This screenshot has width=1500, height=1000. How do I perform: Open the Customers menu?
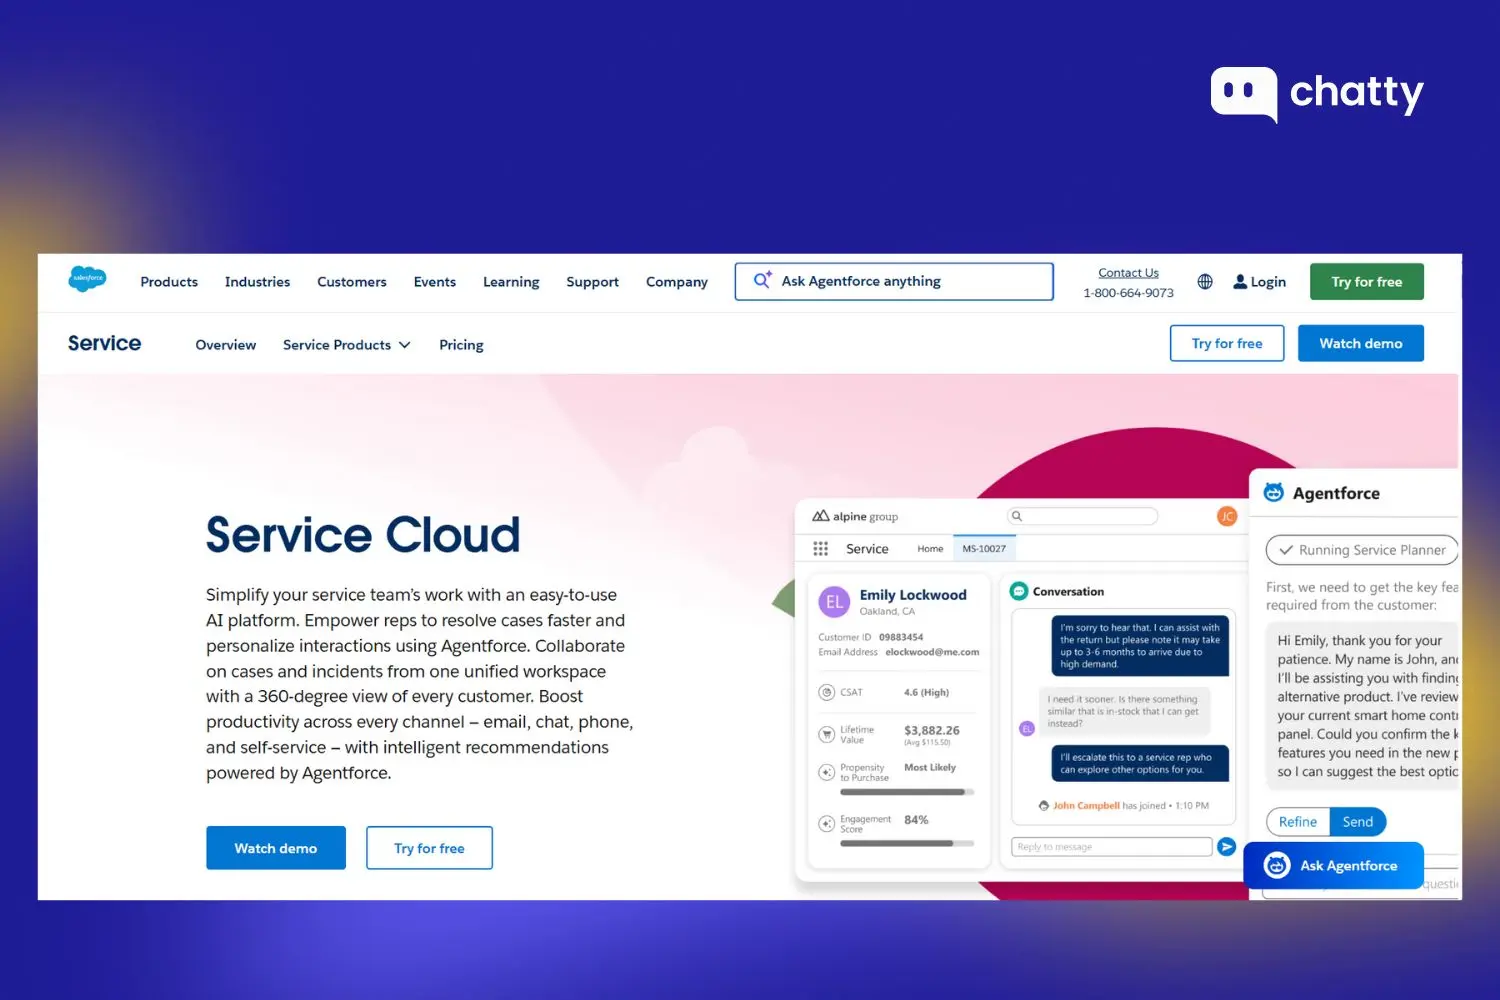pos(351,282)
